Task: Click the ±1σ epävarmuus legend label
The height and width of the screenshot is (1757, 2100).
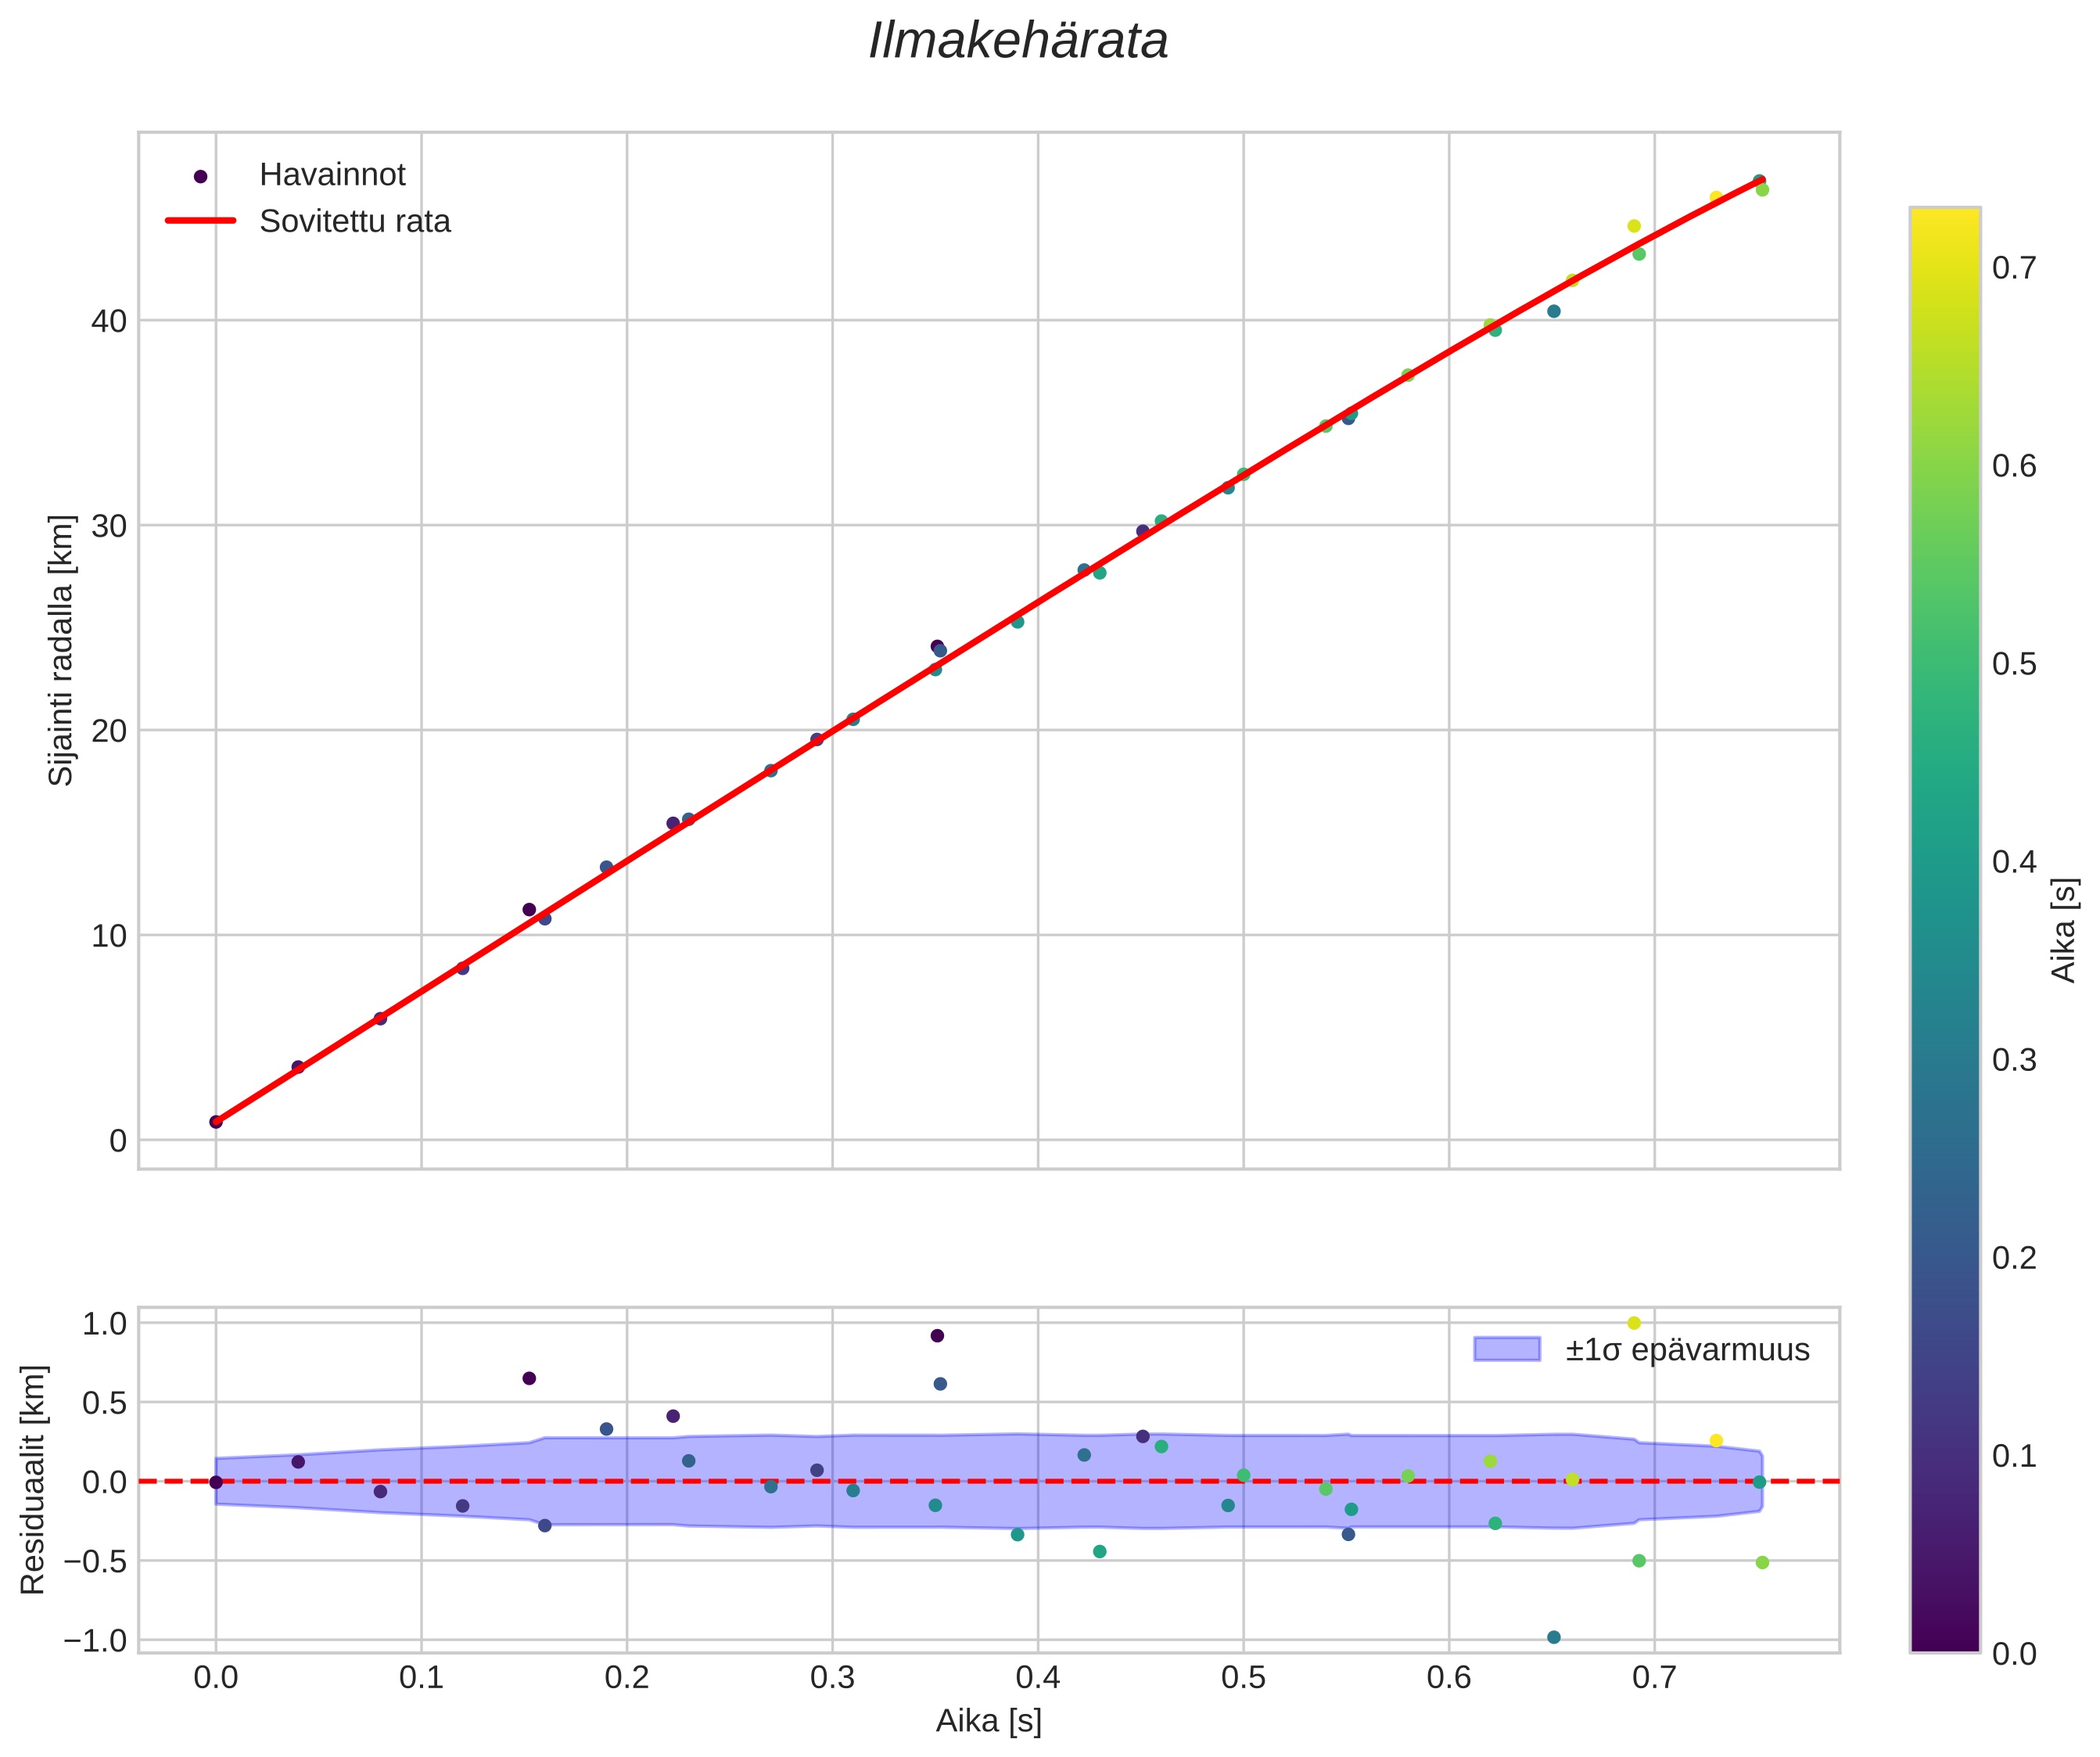Action: coord(1687,1350)
